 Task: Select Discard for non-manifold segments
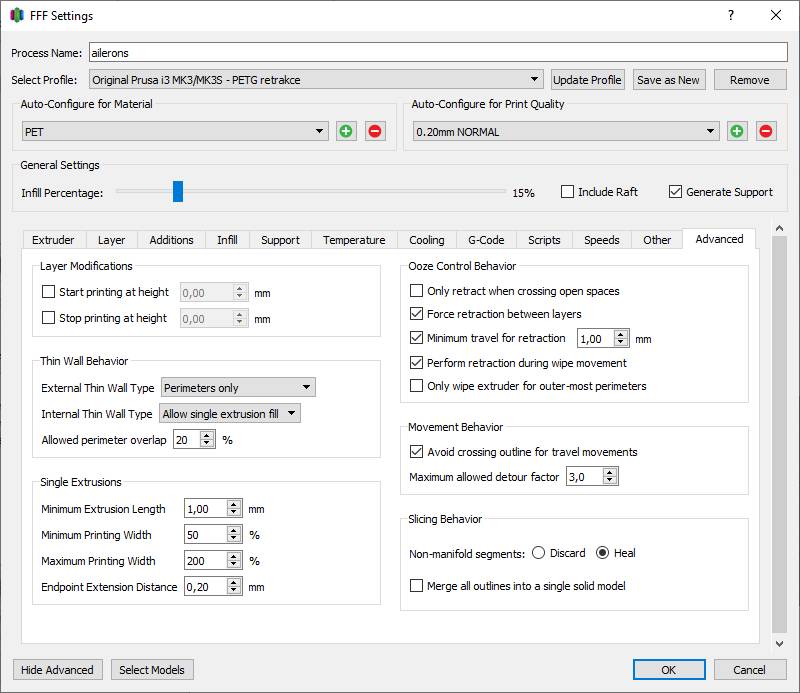pos(539,553)
